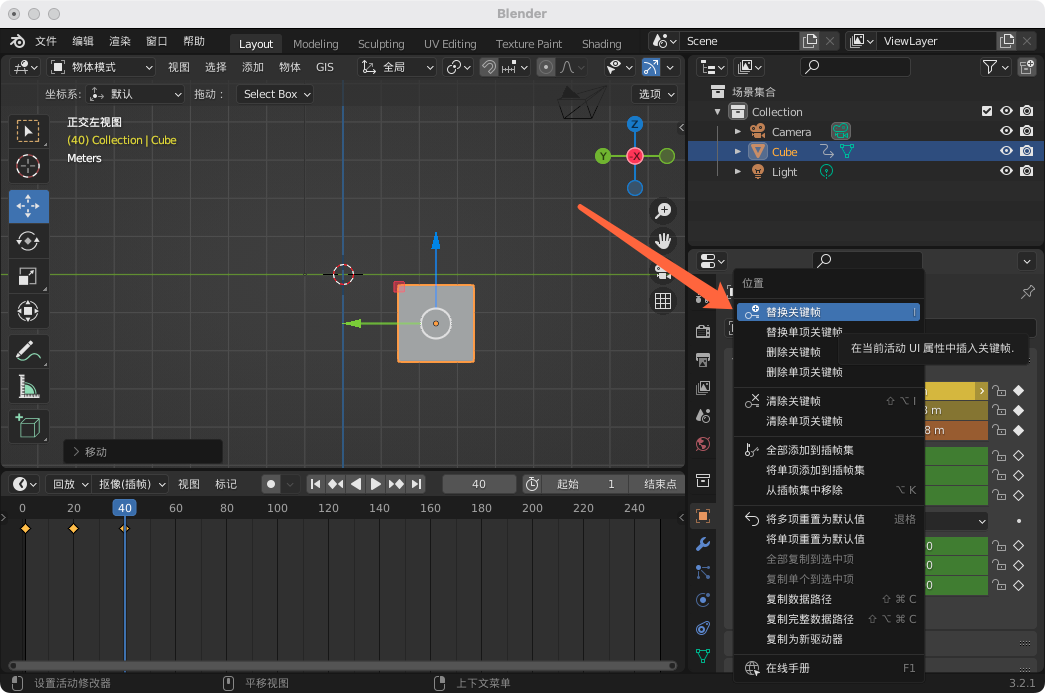Jump to the next keyframe in the timeline

[396, 484]
